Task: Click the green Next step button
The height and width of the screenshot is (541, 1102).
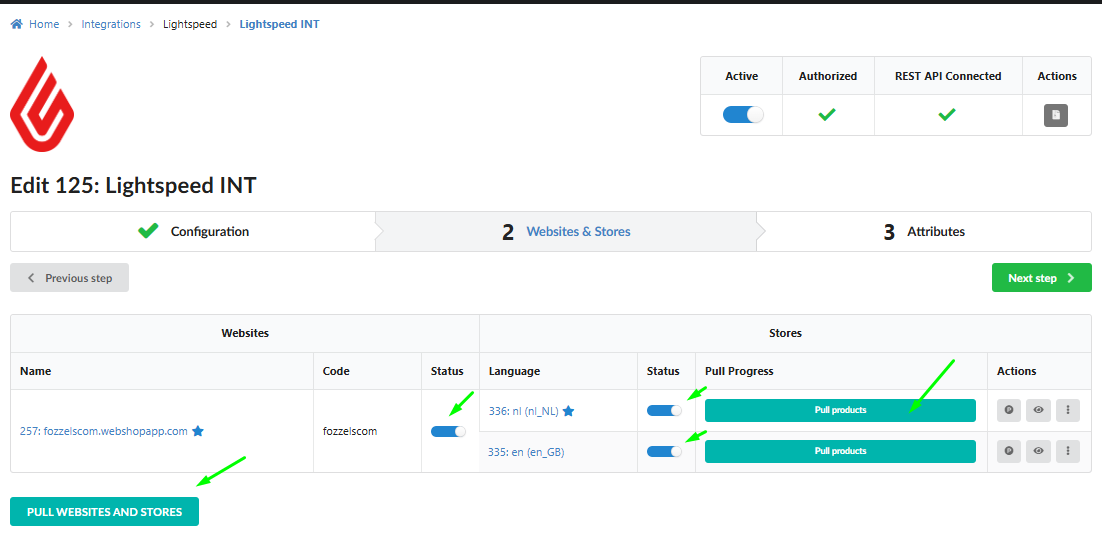Action: pyautogui.click(x=1042, y=278)
